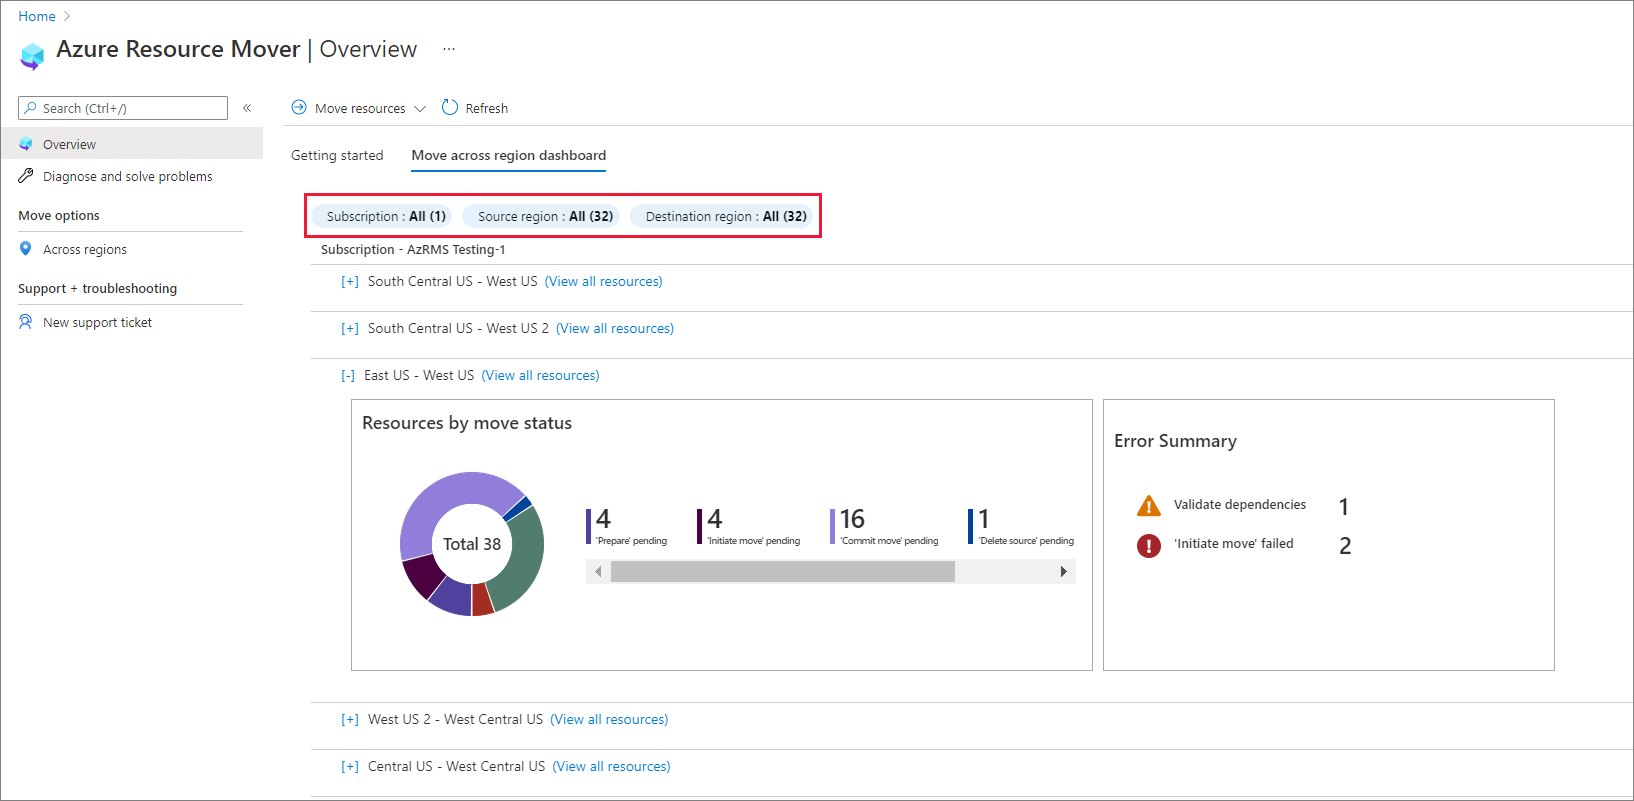Click the New support ticket person icon

point(26,322)
